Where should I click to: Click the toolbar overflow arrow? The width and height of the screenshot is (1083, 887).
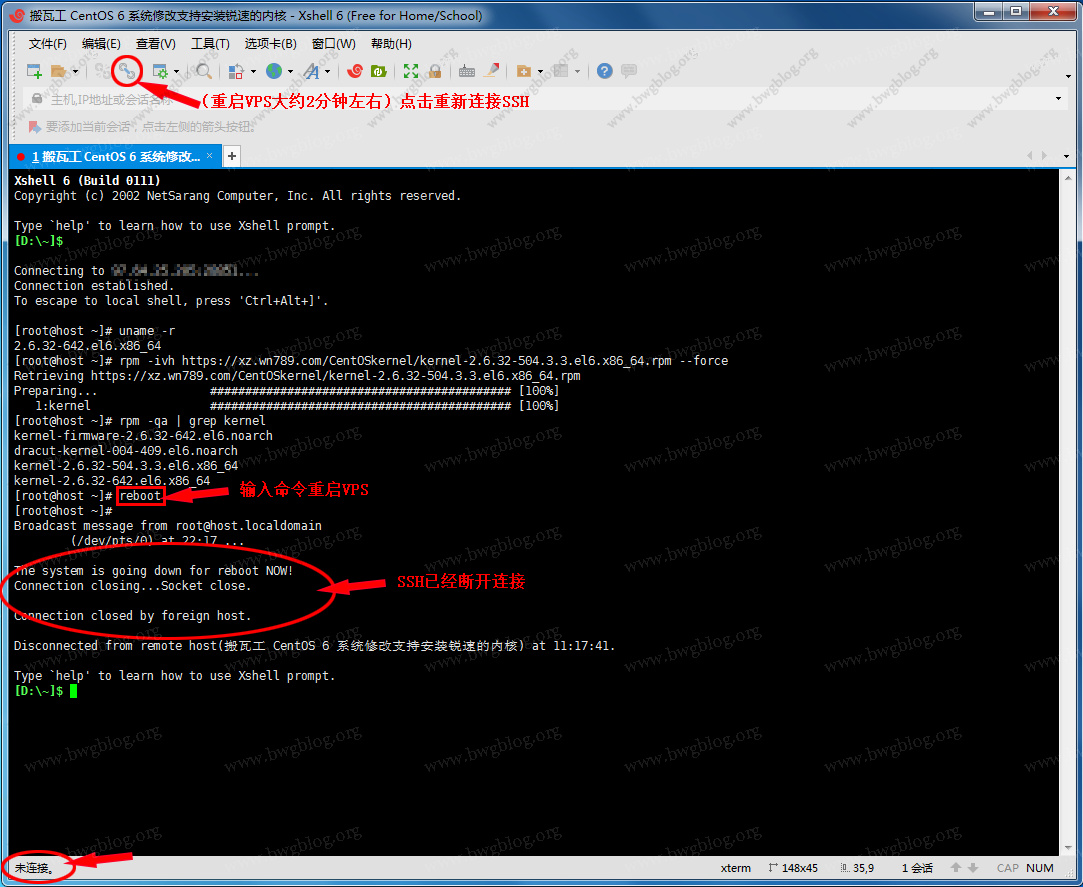tap(1068, 76)
